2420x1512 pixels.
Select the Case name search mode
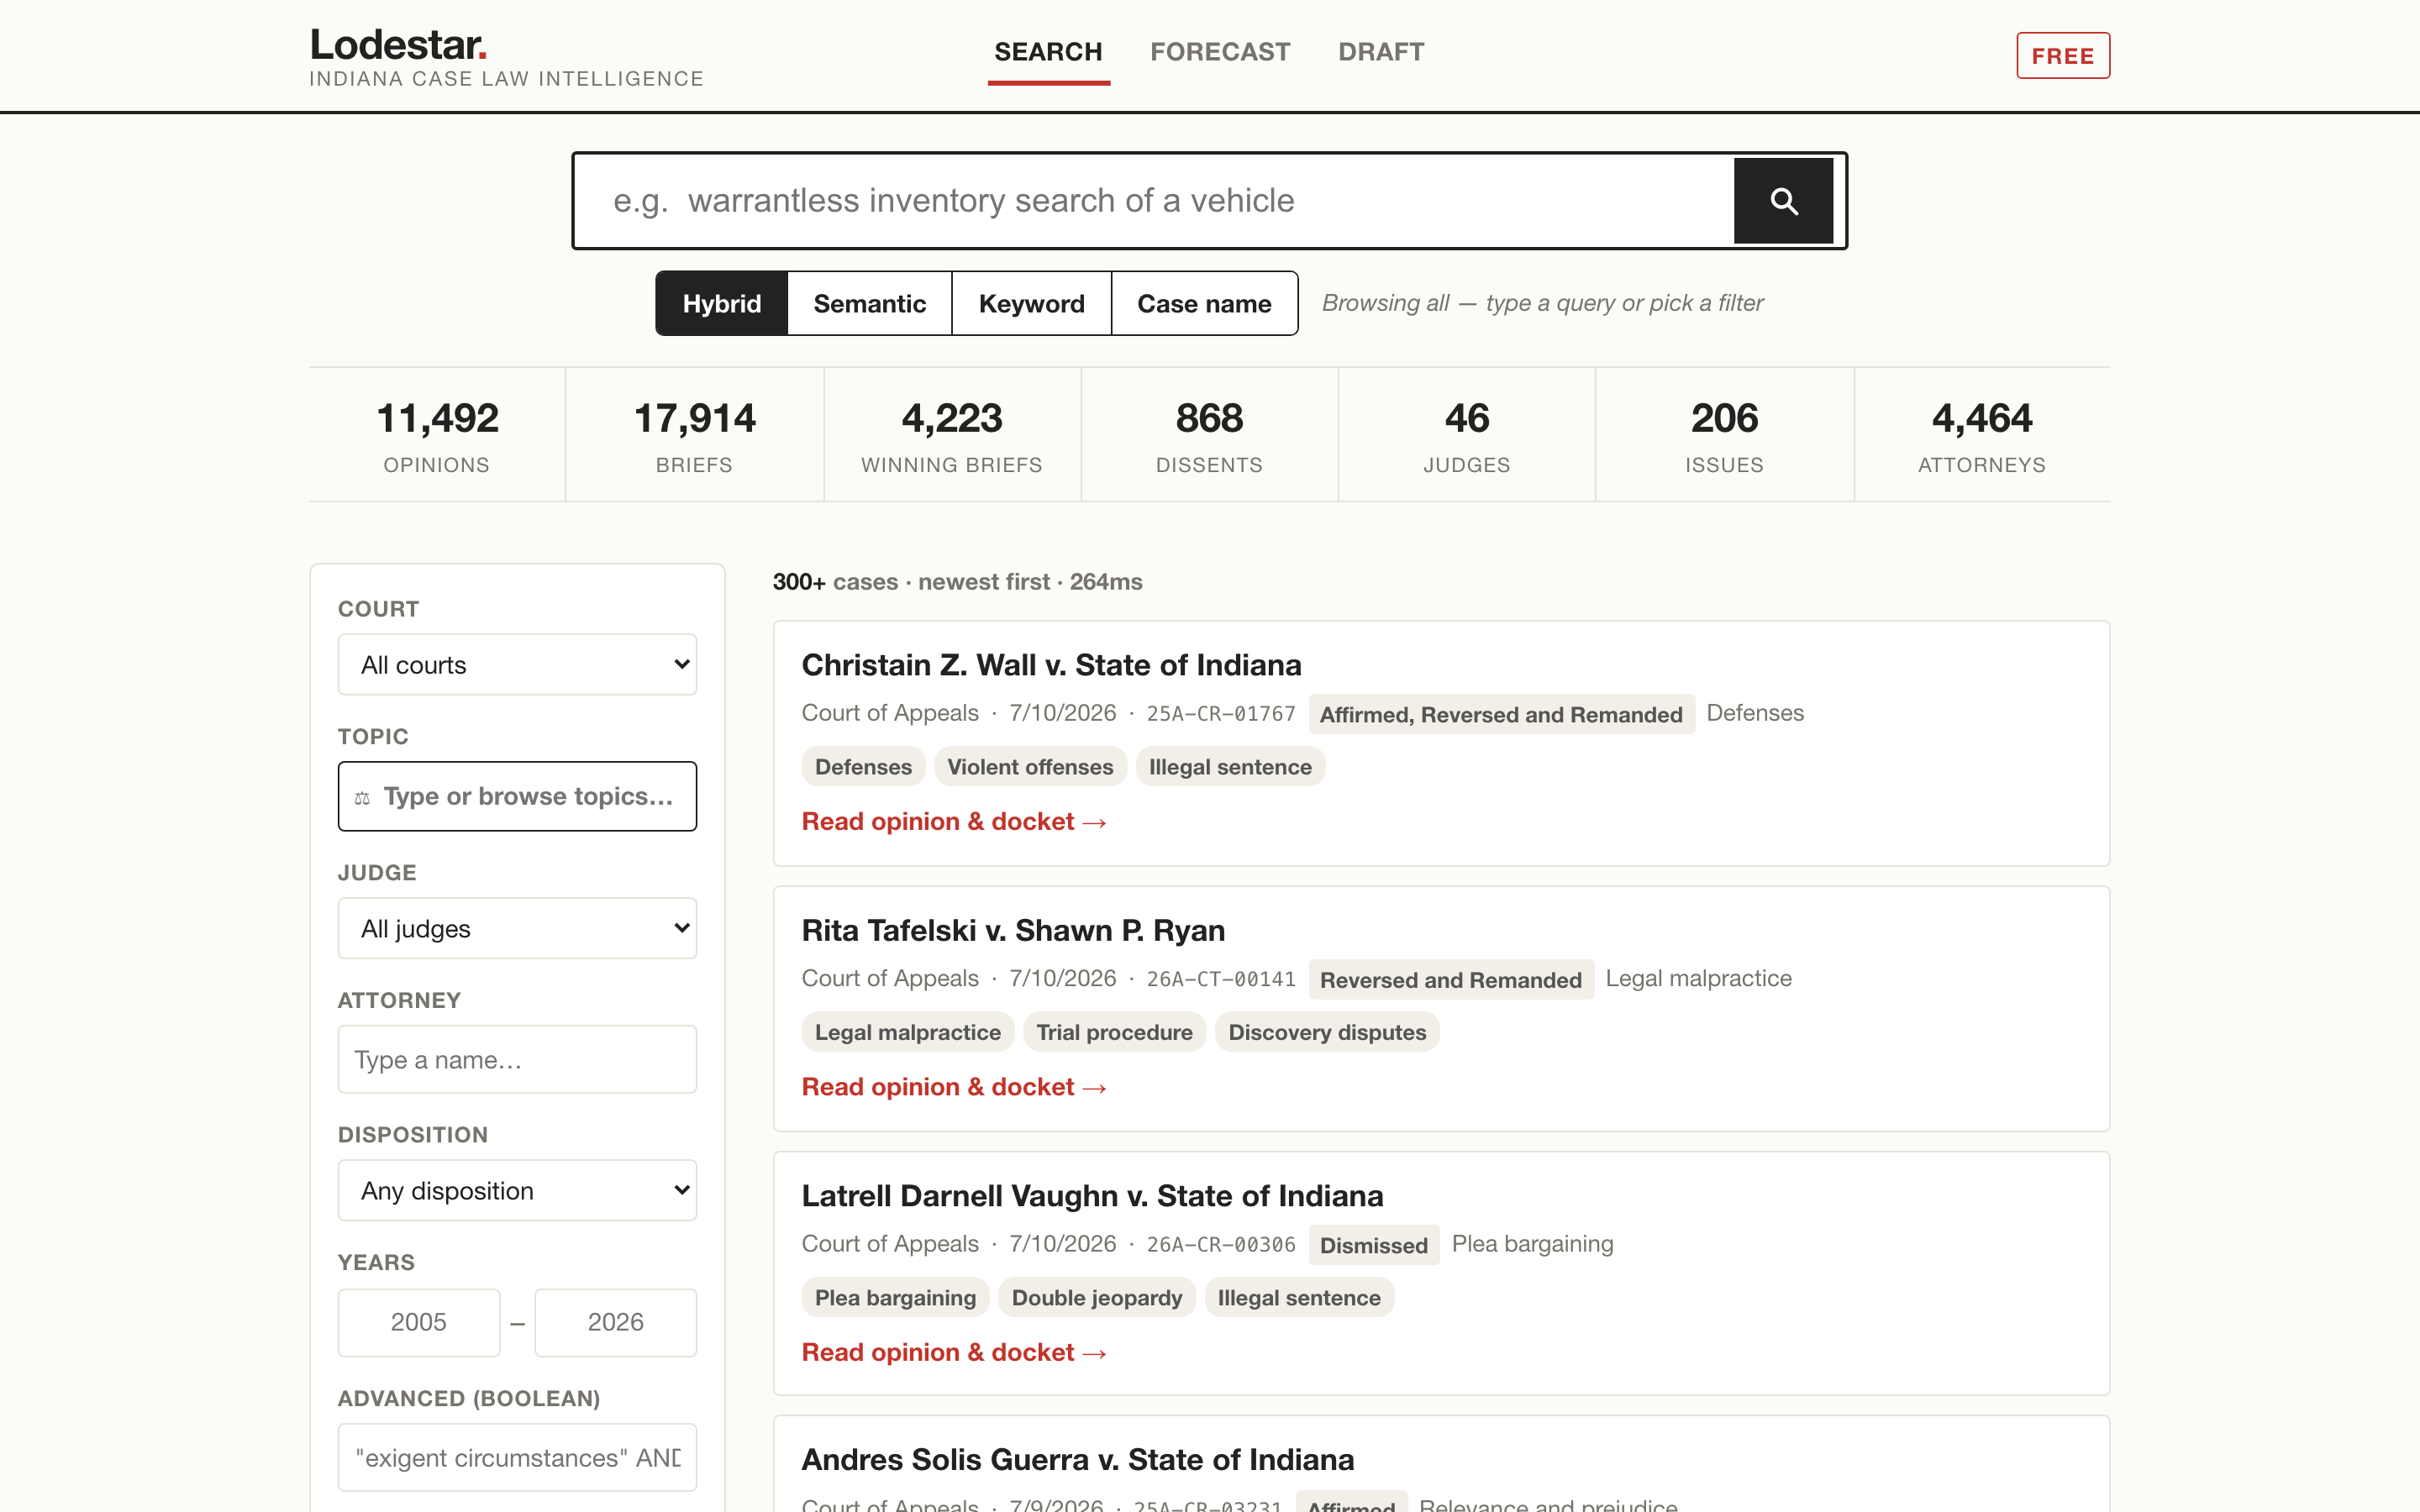(x=1204, y=303)
